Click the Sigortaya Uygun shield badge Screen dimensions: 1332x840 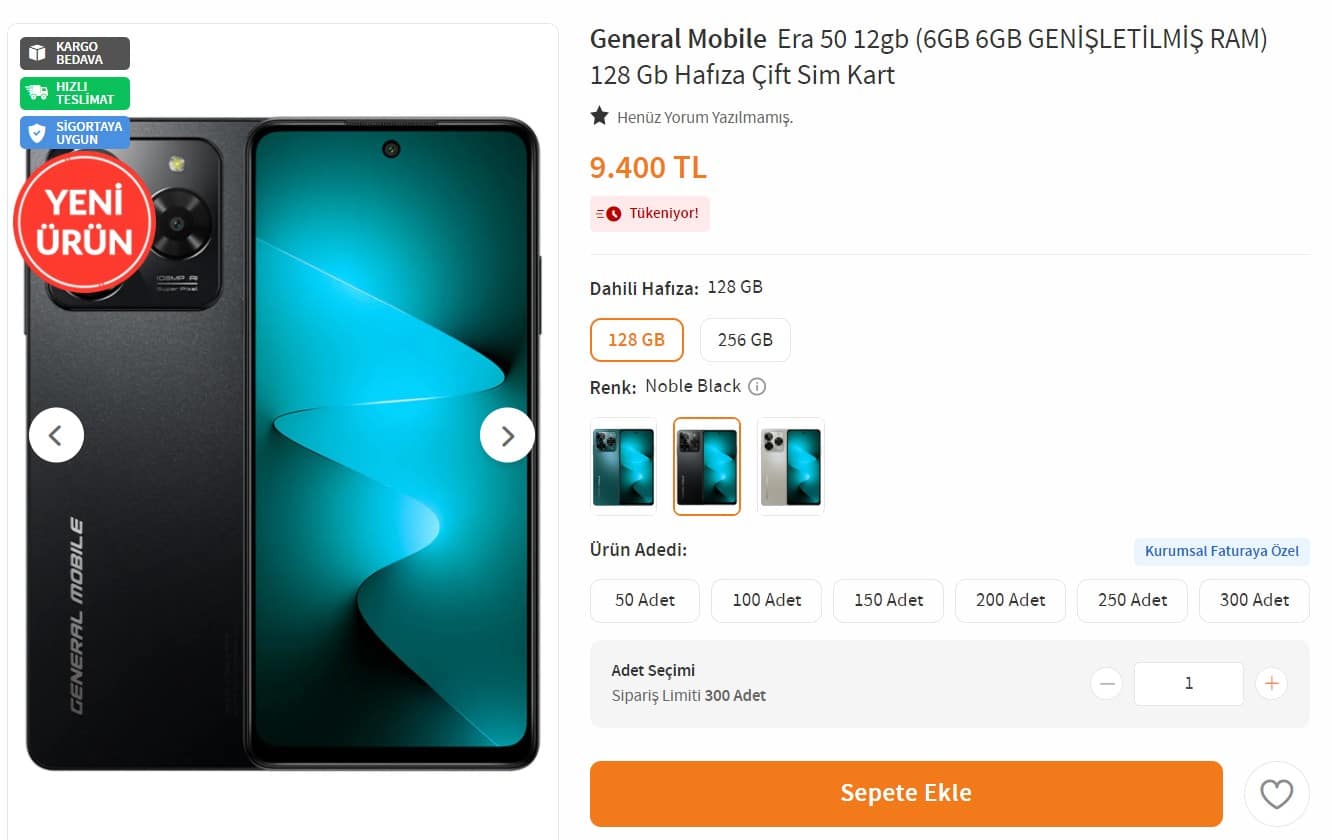click(x=75, y=133)
